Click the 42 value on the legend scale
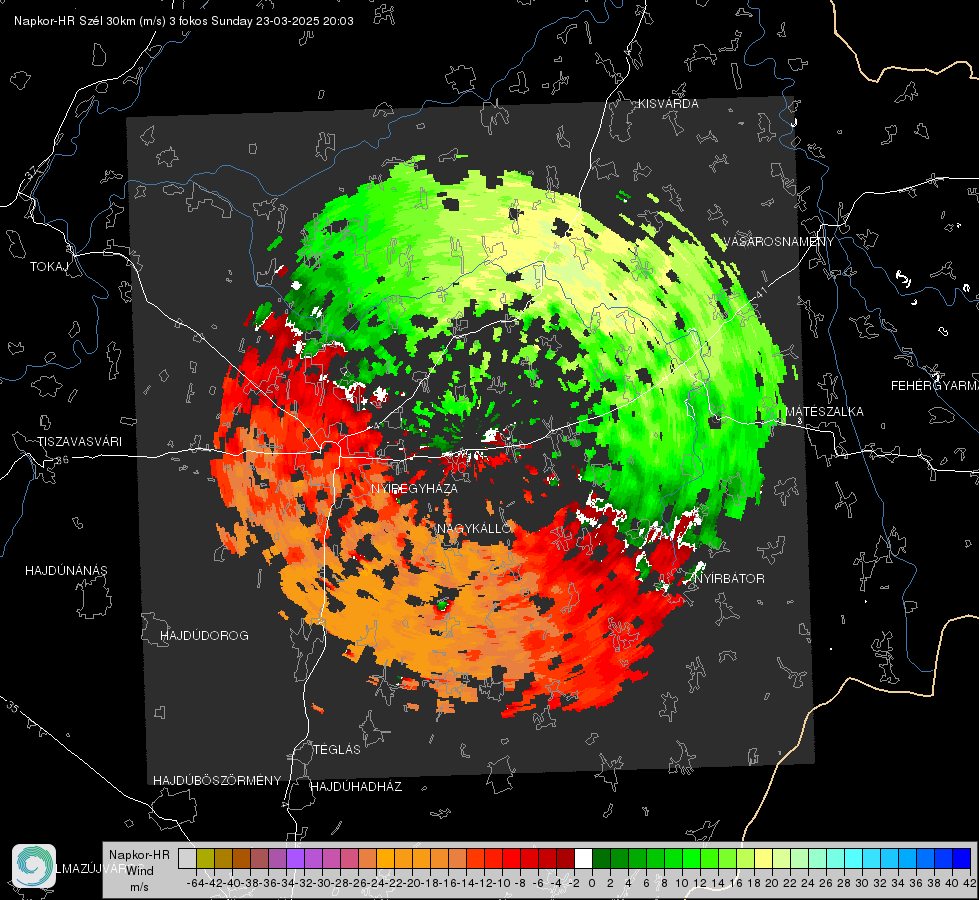Viewport: 979px width, 900px height. click(970, 883)
